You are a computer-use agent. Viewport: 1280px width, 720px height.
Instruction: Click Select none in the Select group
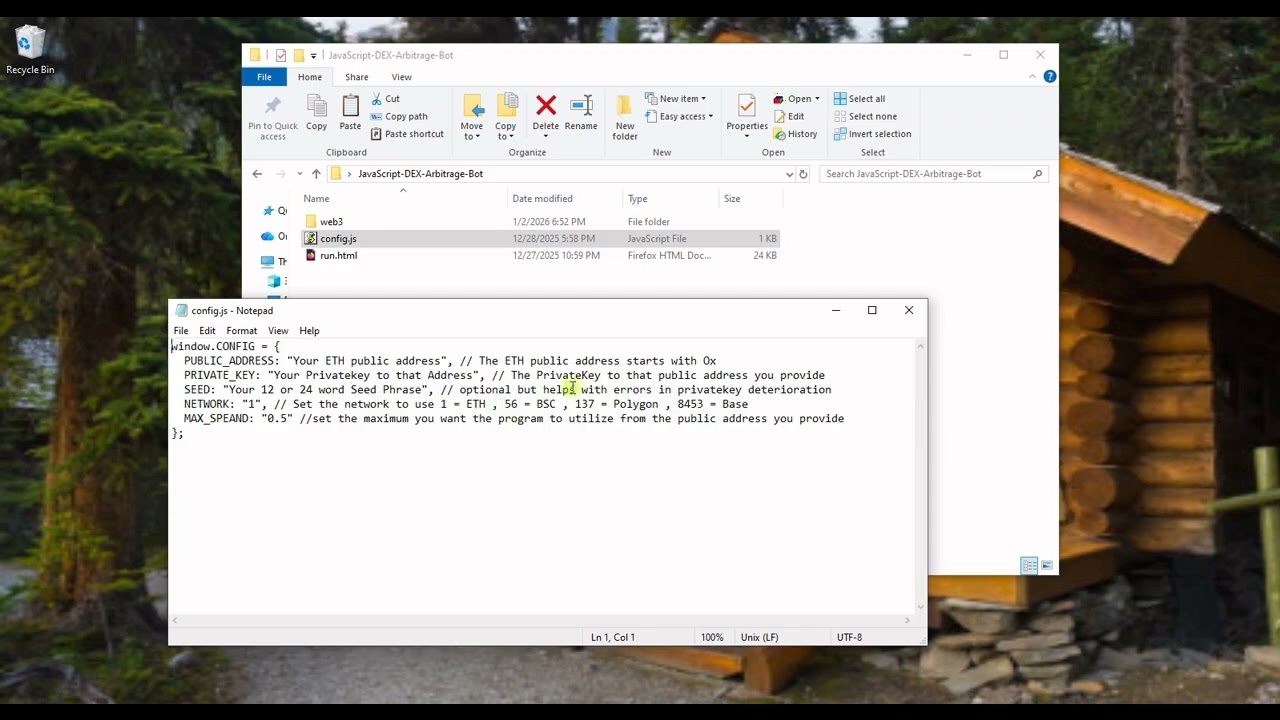[x=865, y=116]
